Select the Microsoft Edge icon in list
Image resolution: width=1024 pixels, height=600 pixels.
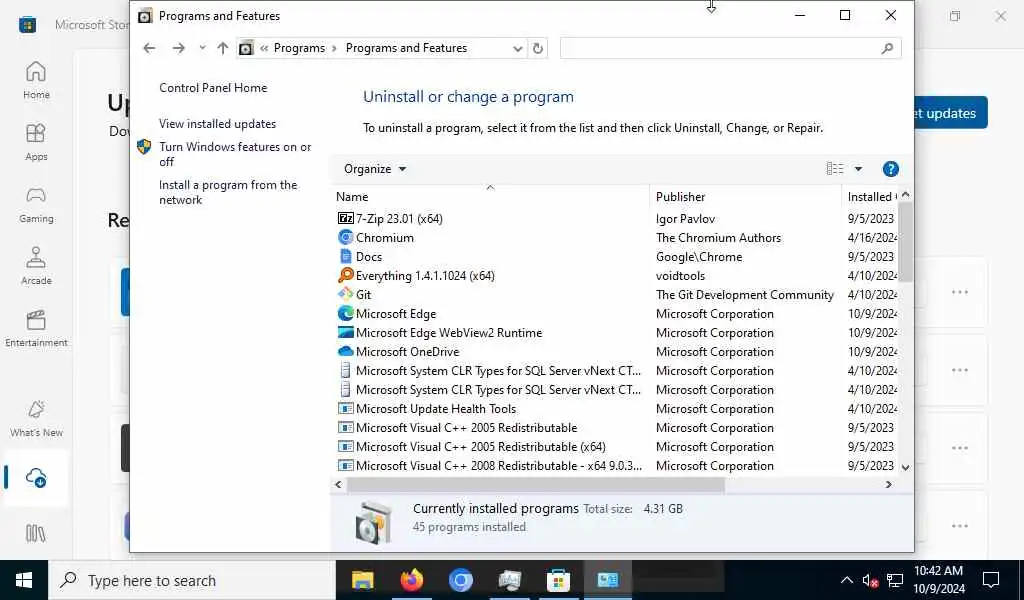345,313
